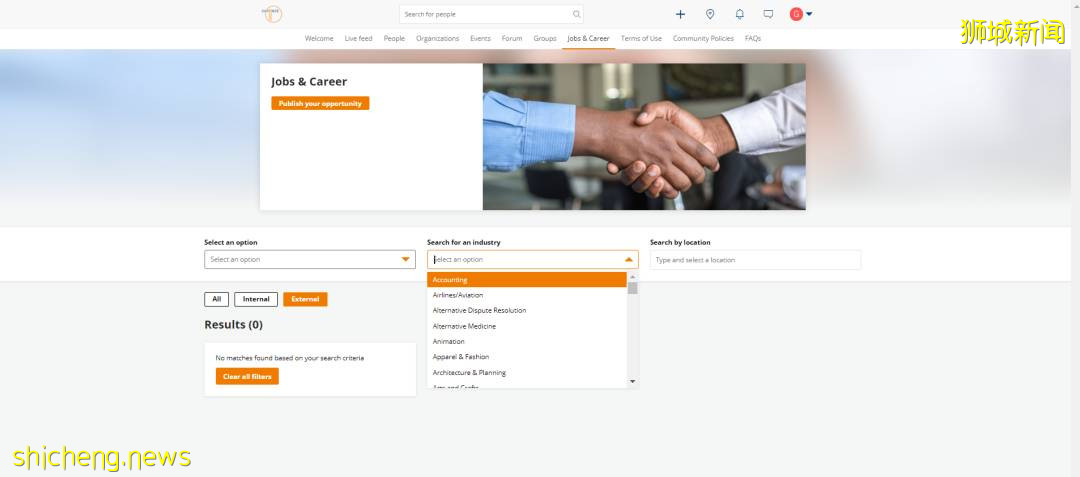Focus the Search by location field

755,260
